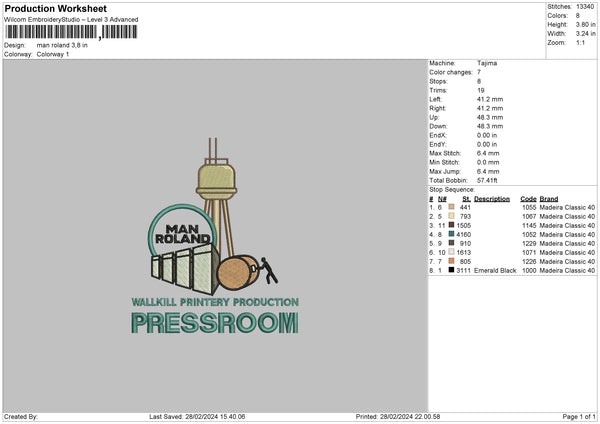This screenshot has height=424, width=600.
Task: Click stitch count 1613 in stop row 6
Action: (x=464, y=252)
